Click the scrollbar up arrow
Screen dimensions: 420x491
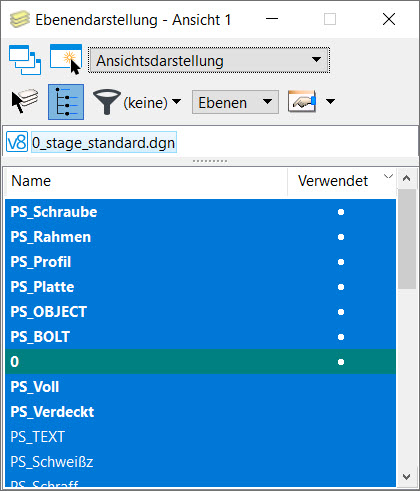(x=406, y=178)
